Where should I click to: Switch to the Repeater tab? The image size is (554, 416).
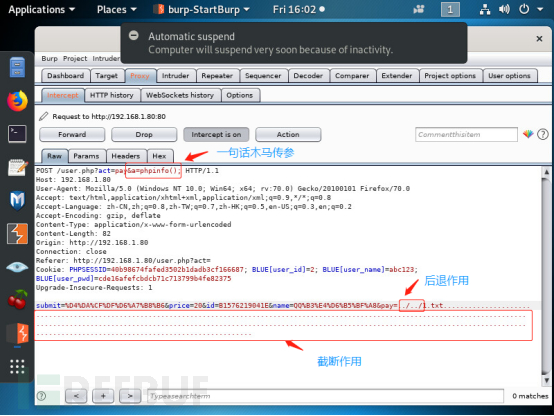[217, 76]
